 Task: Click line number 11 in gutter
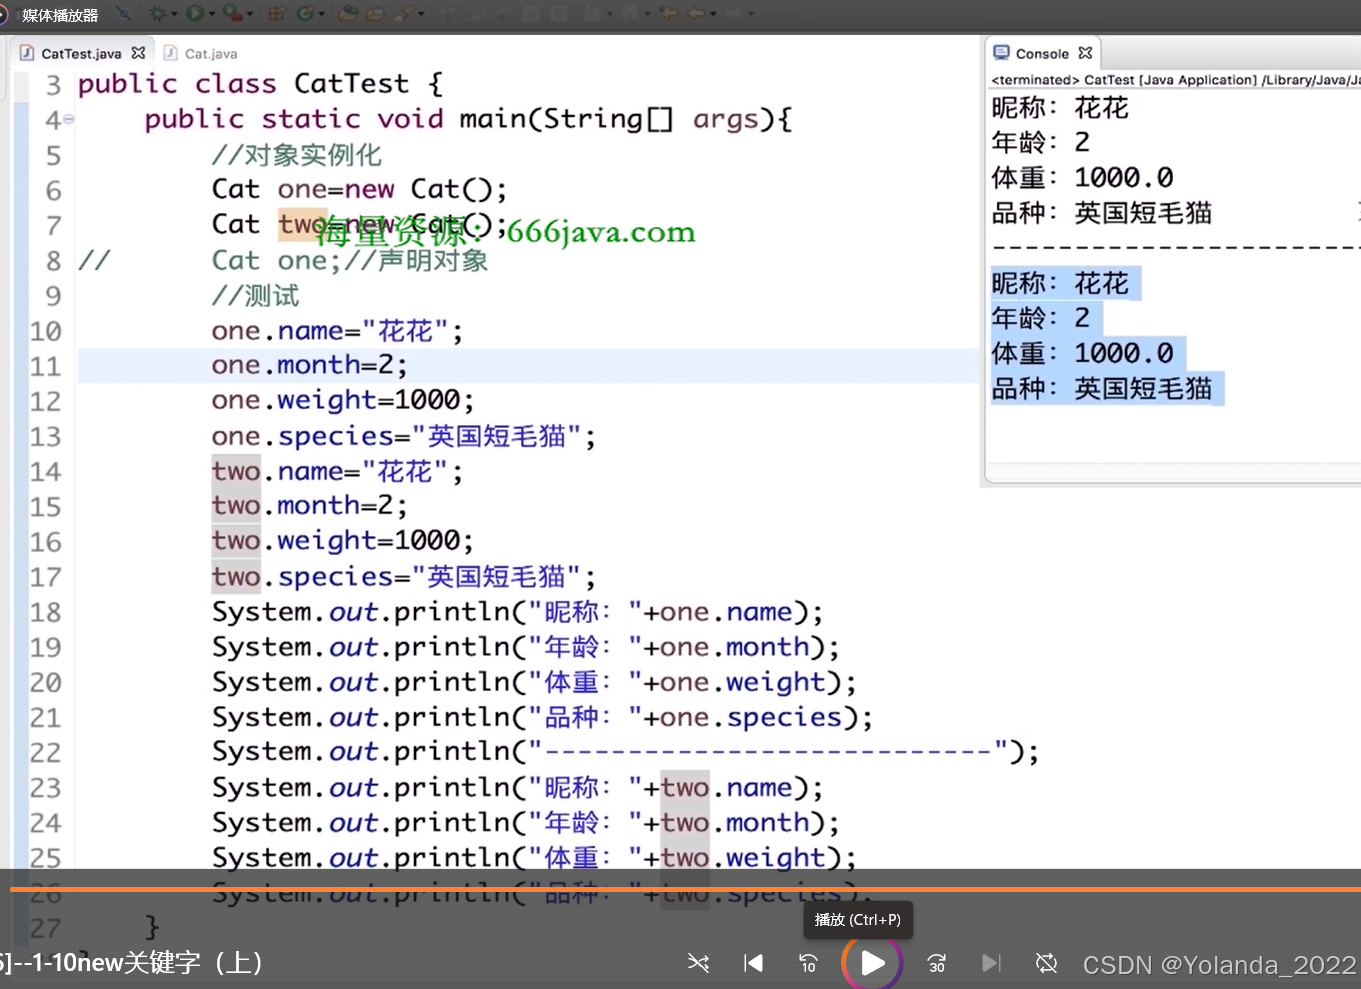click(45, 366)
